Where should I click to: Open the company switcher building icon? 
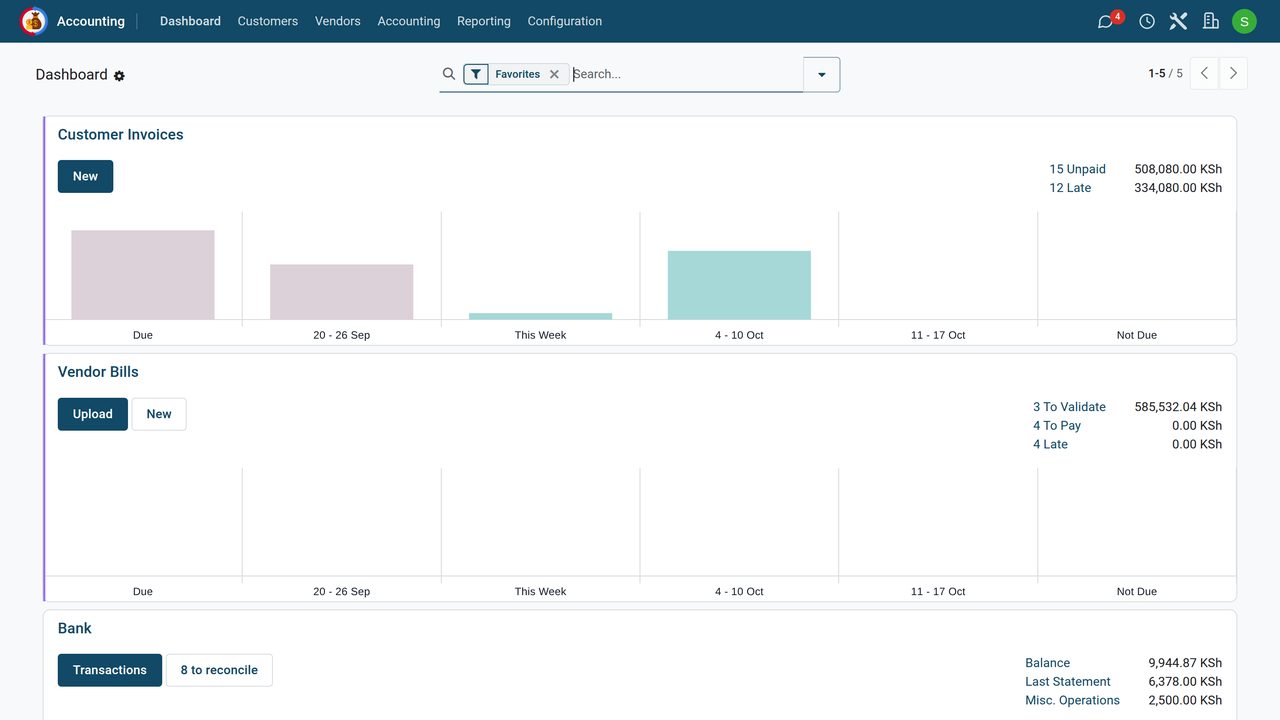tap(1211, 21)
